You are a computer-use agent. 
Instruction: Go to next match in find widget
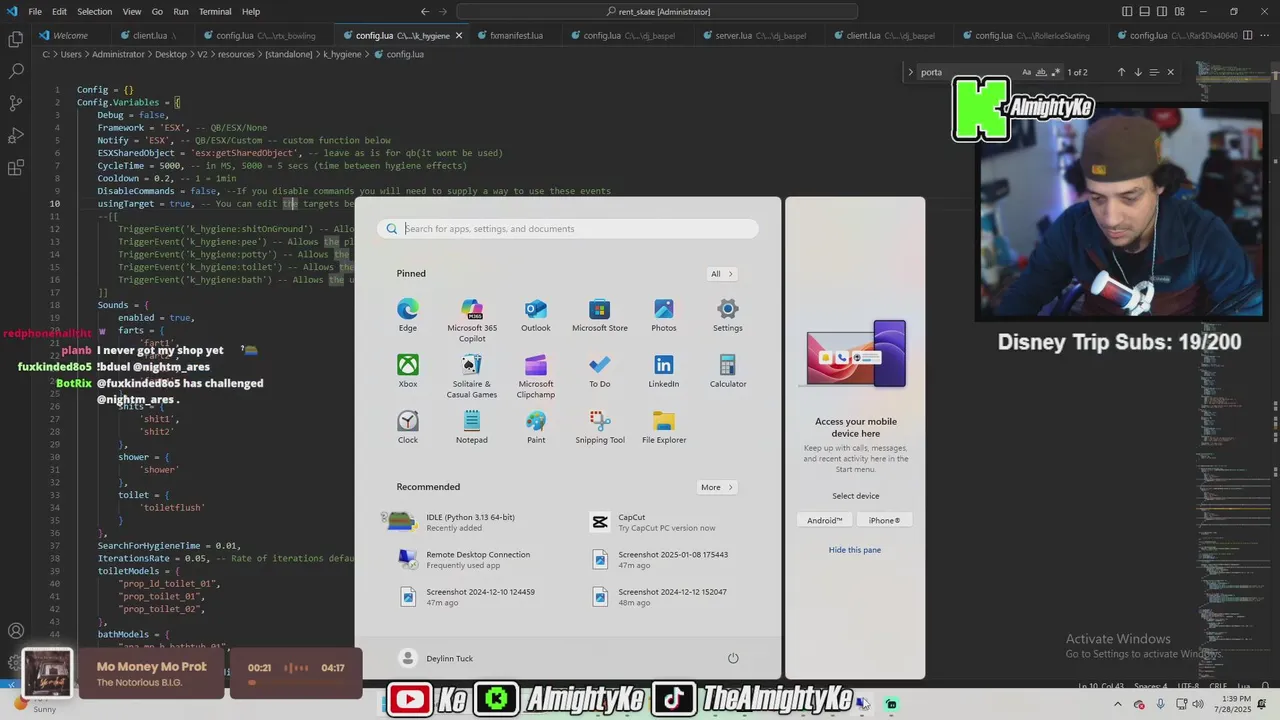1137,72
